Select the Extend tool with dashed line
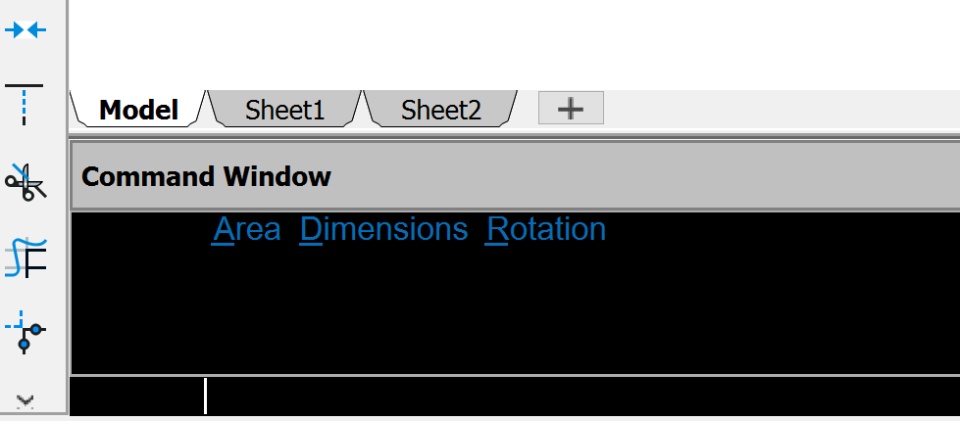The width and height of the screenshot is (960, 421). 25,103
